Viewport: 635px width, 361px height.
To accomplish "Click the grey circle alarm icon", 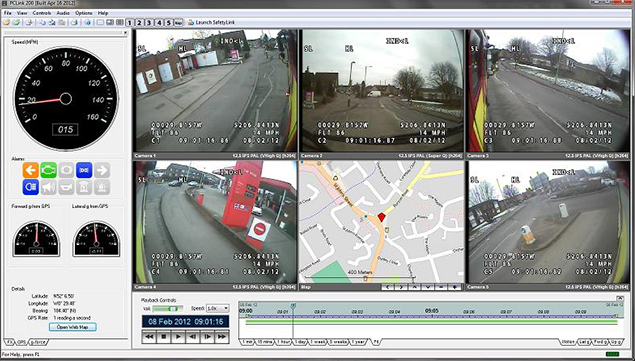I will point(66,170).
